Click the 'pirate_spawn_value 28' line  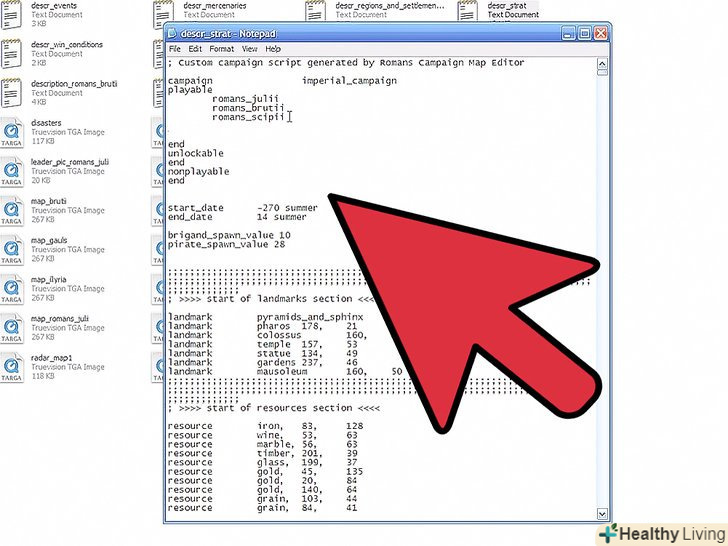click(226, 244)
